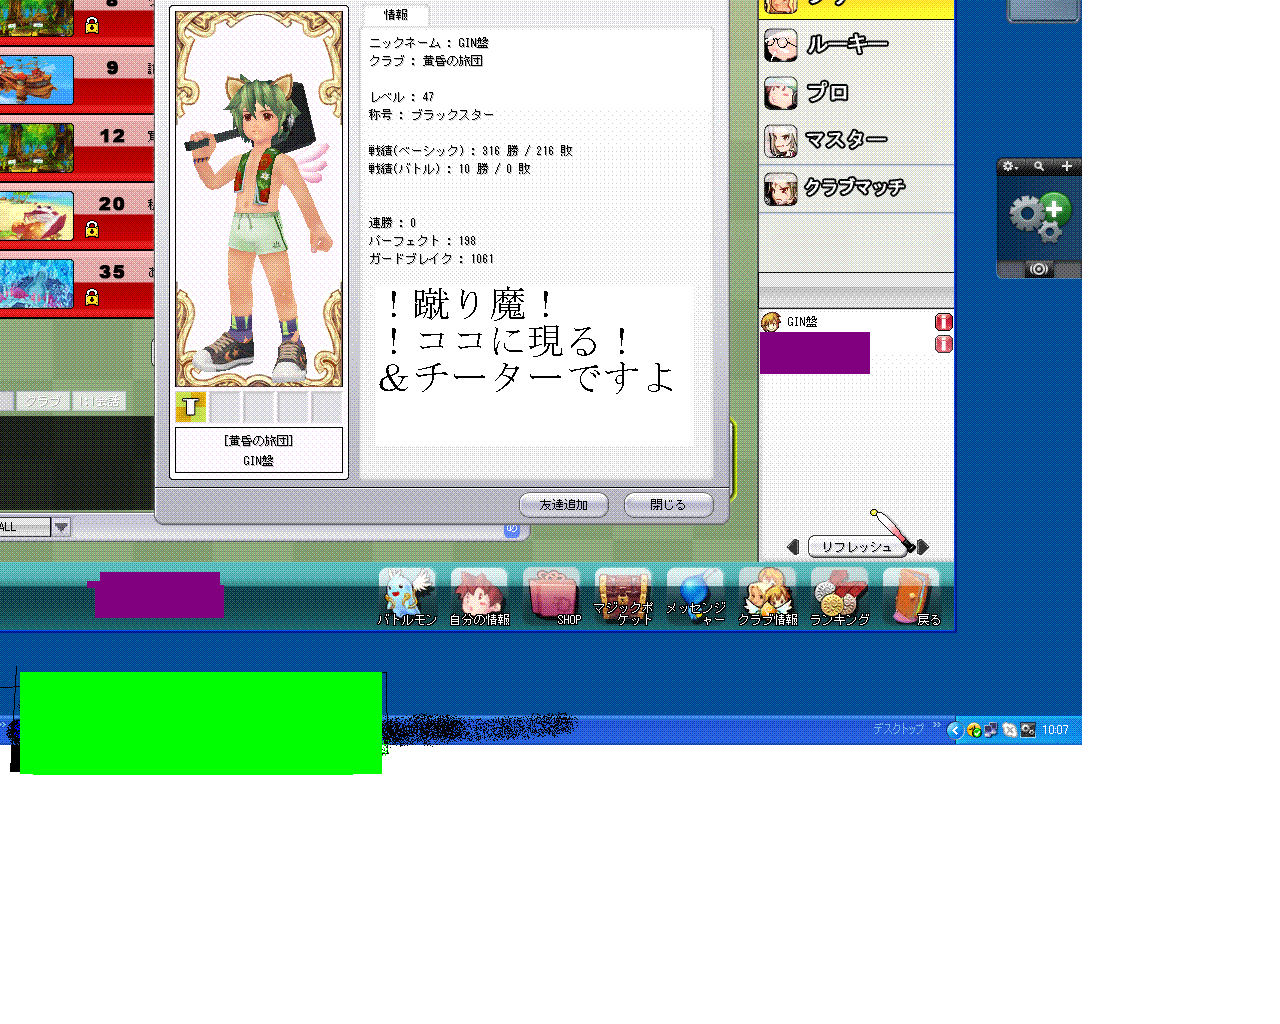Viewport: 1280px width, 1024px height.
Task: Open the クラブ情報 icon
Action: point(767,596)
